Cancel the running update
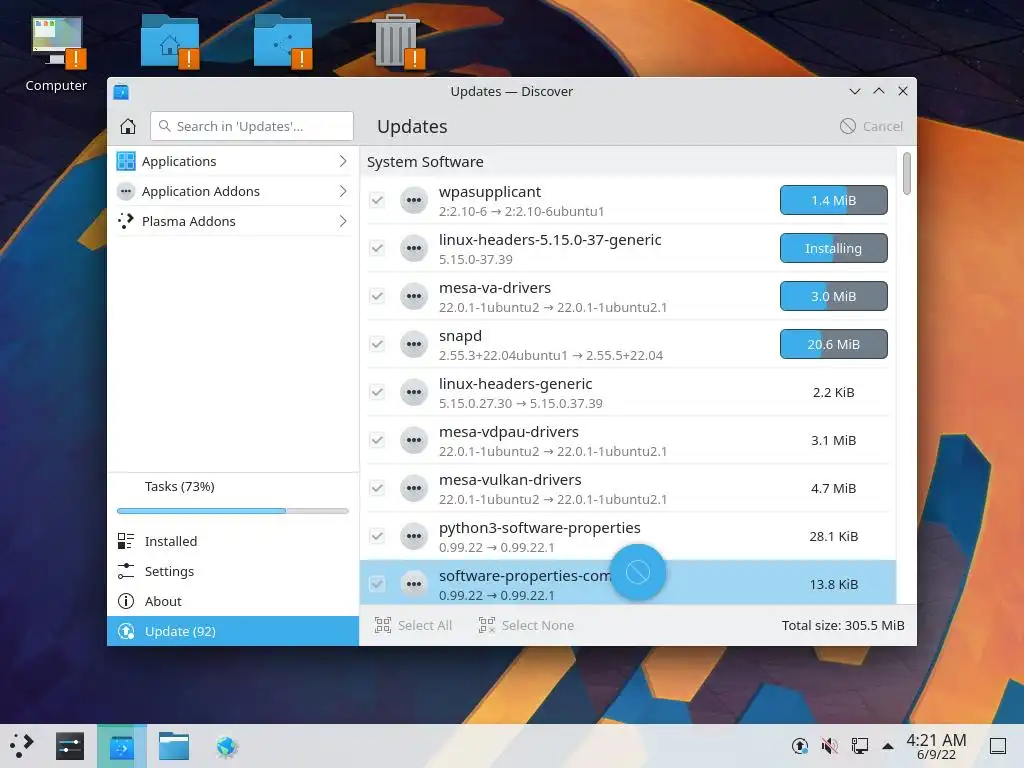This screenshot has width=1024, height=768. coord(871,126)
